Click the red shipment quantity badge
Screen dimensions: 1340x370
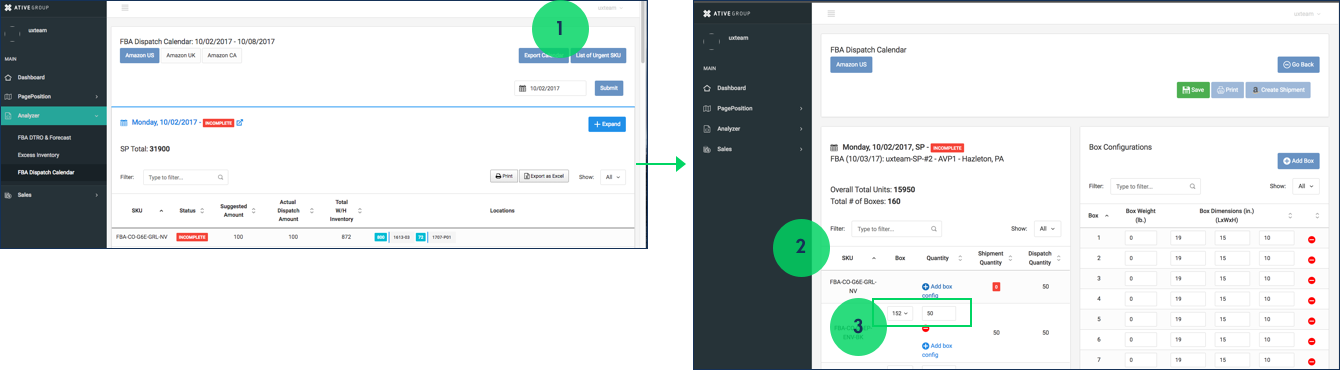click(996, 286)
